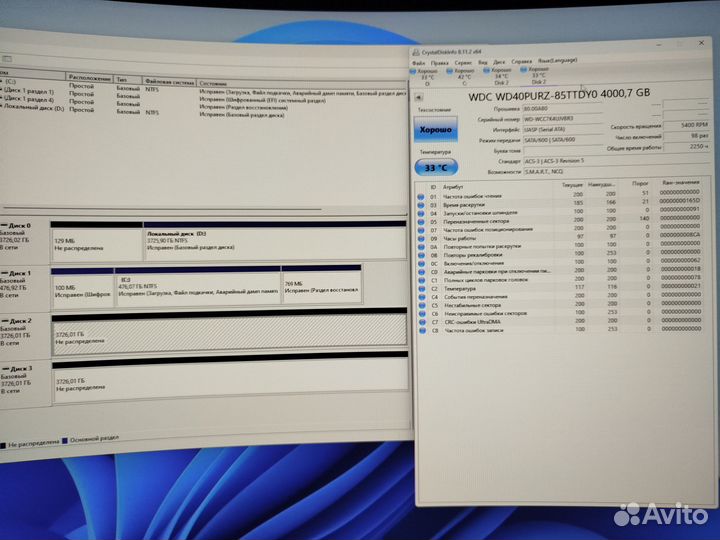This screenshot has height=540, width=720.
Task: Click the 33 °C temperature button
Action: pos(435,167)
